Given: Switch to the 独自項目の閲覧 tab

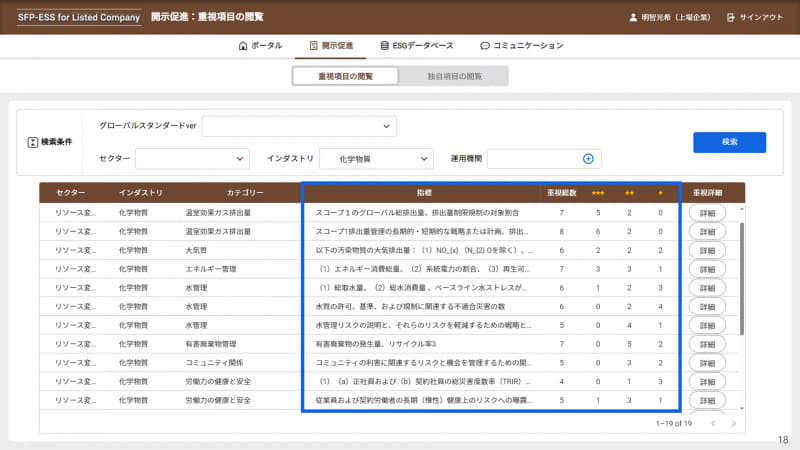Looking at the screenshot, I should pyautogui.click(x=454, y=77).
